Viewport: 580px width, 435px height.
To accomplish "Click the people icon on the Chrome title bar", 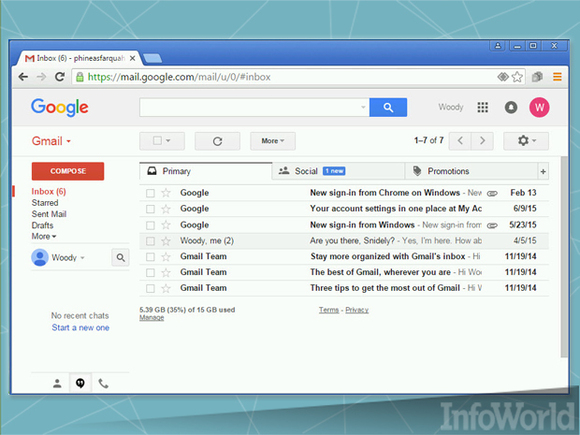I will point(498,46).
